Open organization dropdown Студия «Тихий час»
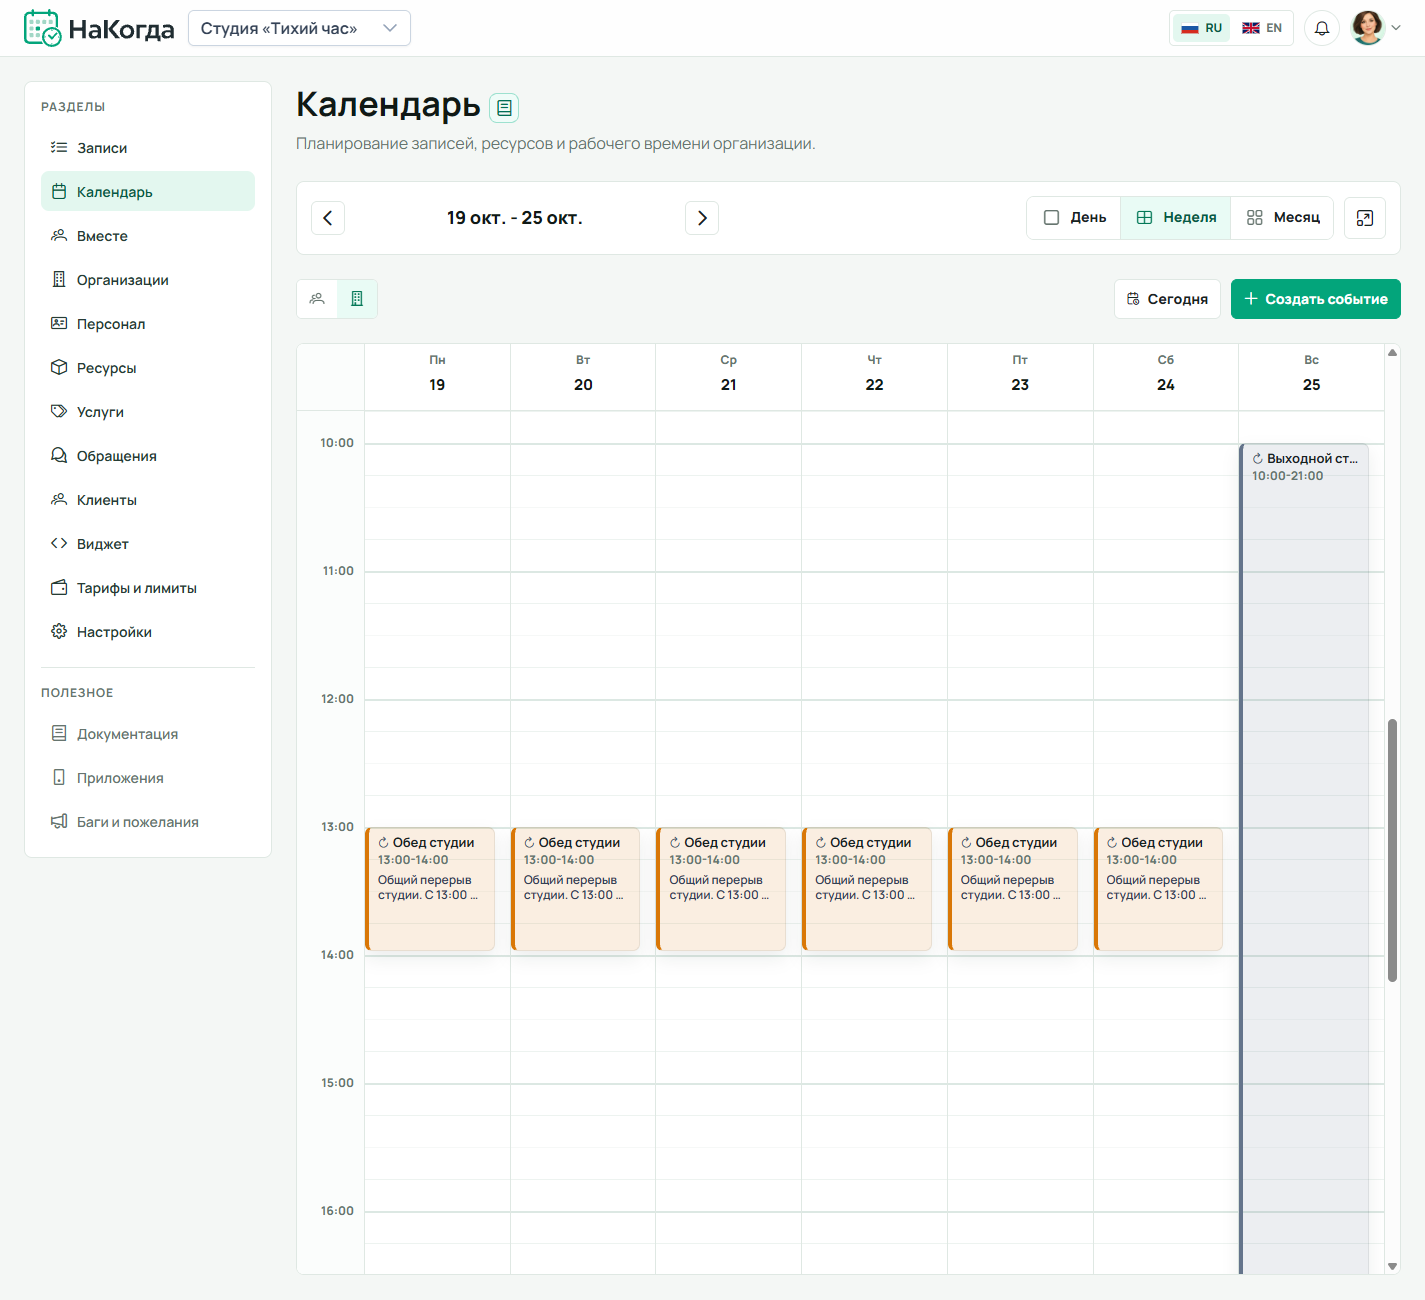The height and width of the screenshot is (1300, 1425). [x=299, y=28]
